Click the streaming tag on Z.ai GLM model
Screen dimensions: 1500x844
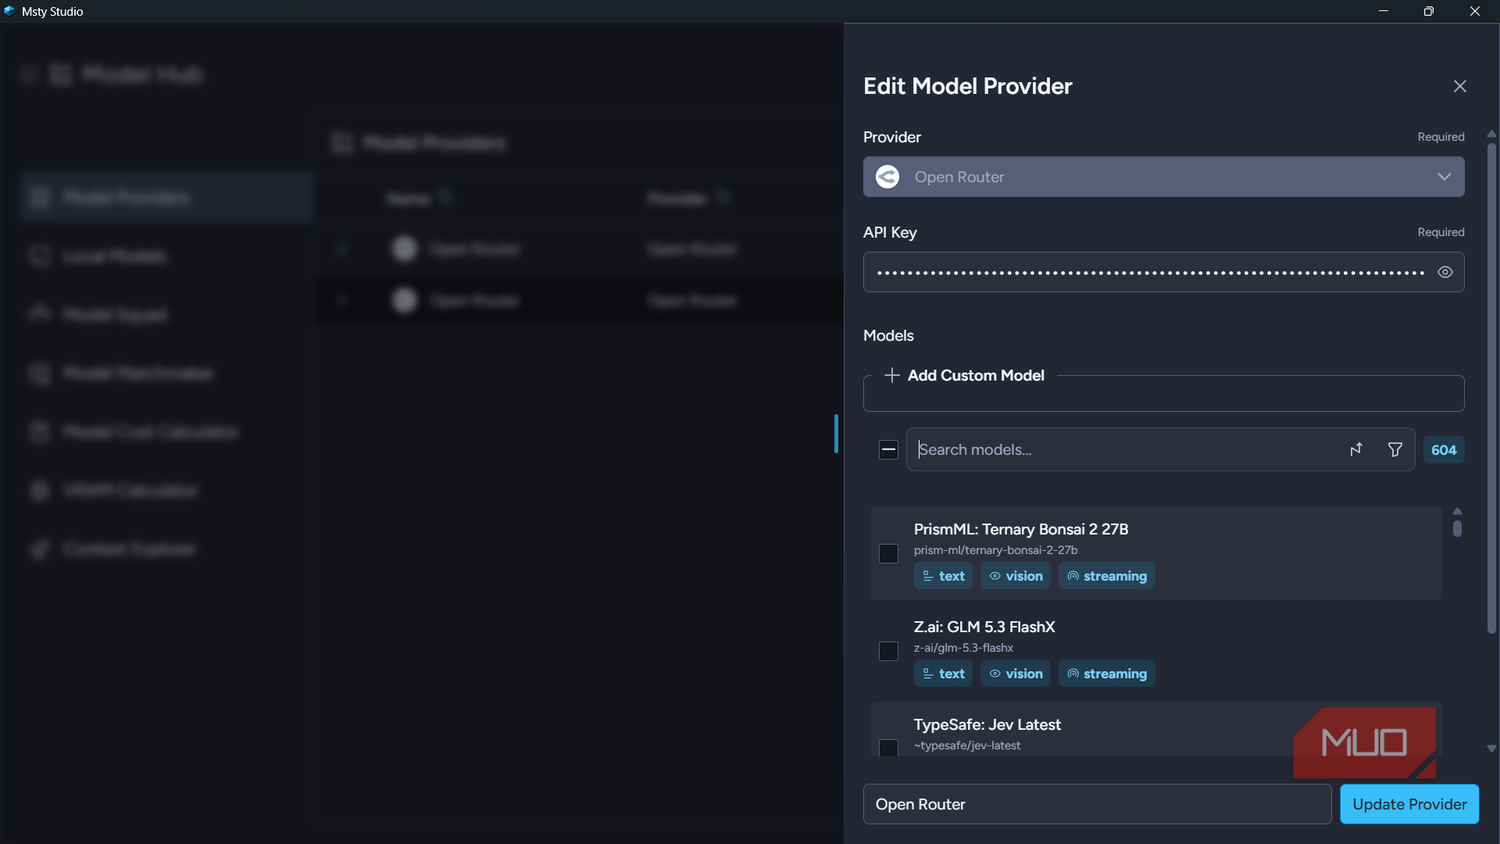[1107, 674]
